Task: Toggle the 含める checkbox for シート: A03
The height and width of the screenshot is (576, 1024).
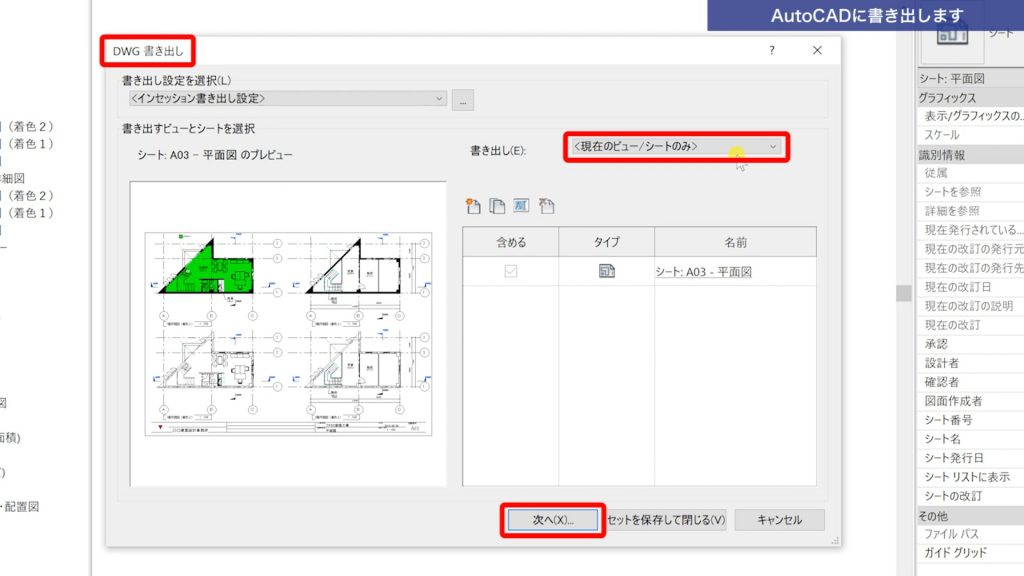Action: [510, 271]
